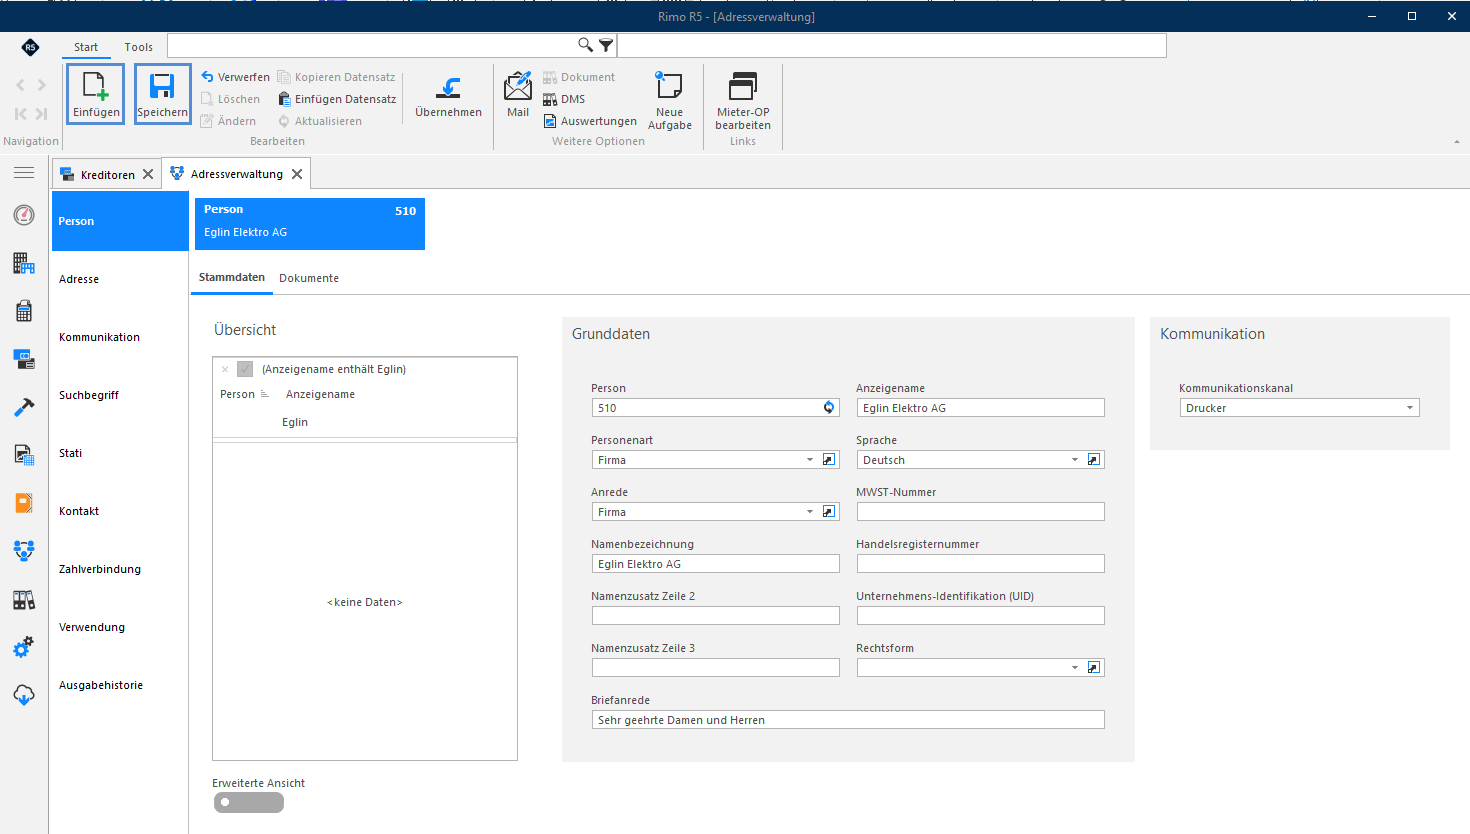The image size is (1470, 834).
Task: Open the Kommunikation section
Action: [x=120, y=337]
